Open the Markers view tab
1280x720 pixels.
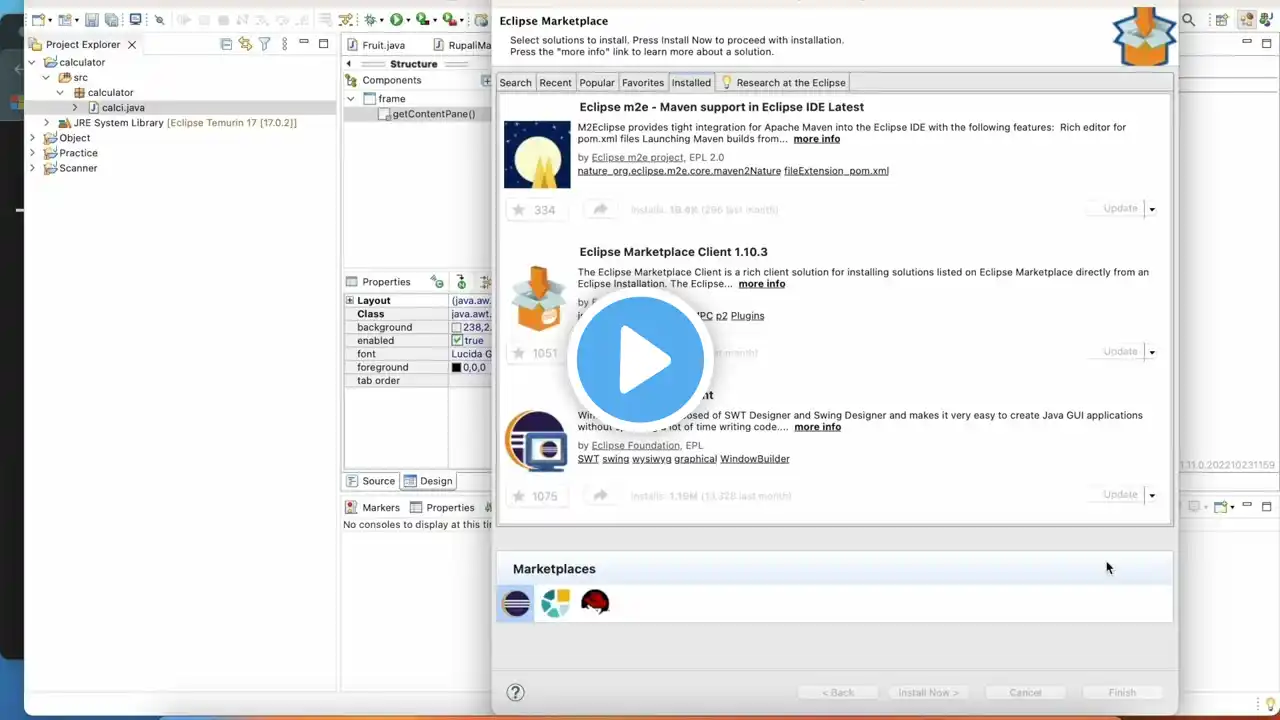[373, 507]
